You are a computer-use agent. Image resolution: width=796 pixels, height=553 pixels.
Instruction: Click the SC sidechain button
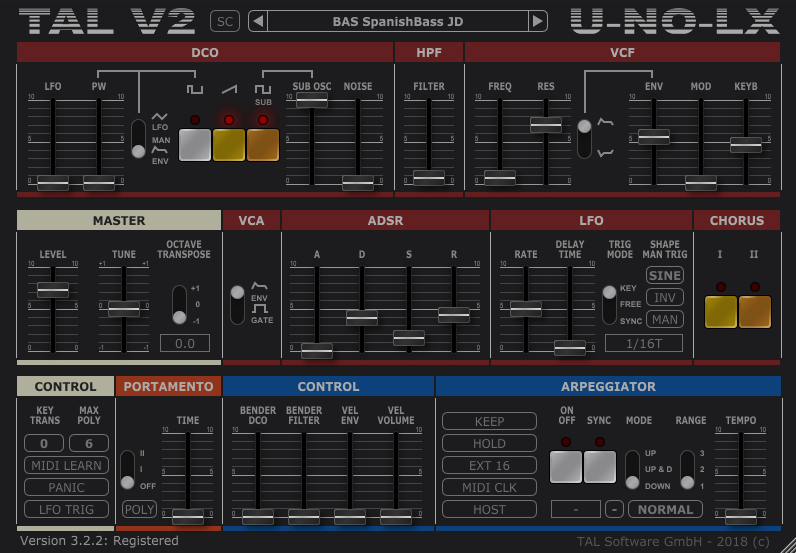(225, 21)
